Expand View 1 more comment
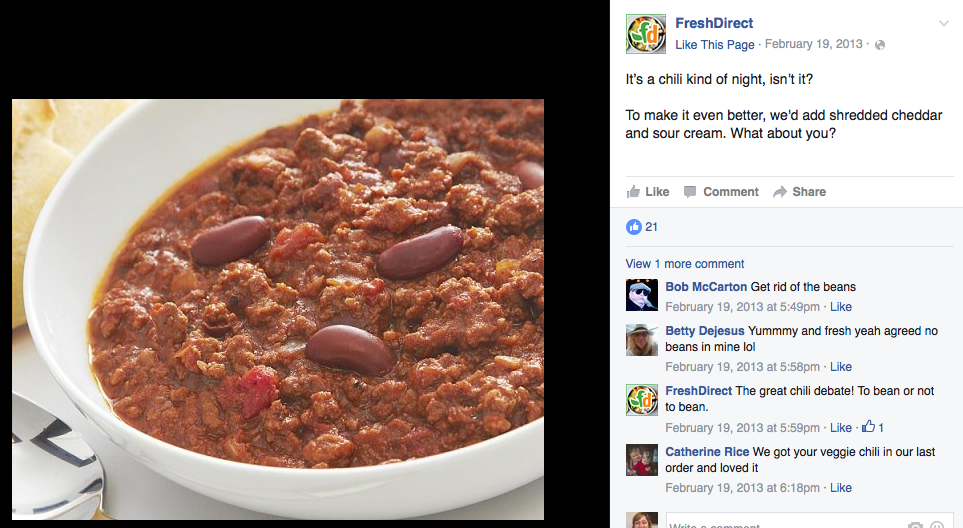Viewport: 963px width, 528px height. coord(685,263)
